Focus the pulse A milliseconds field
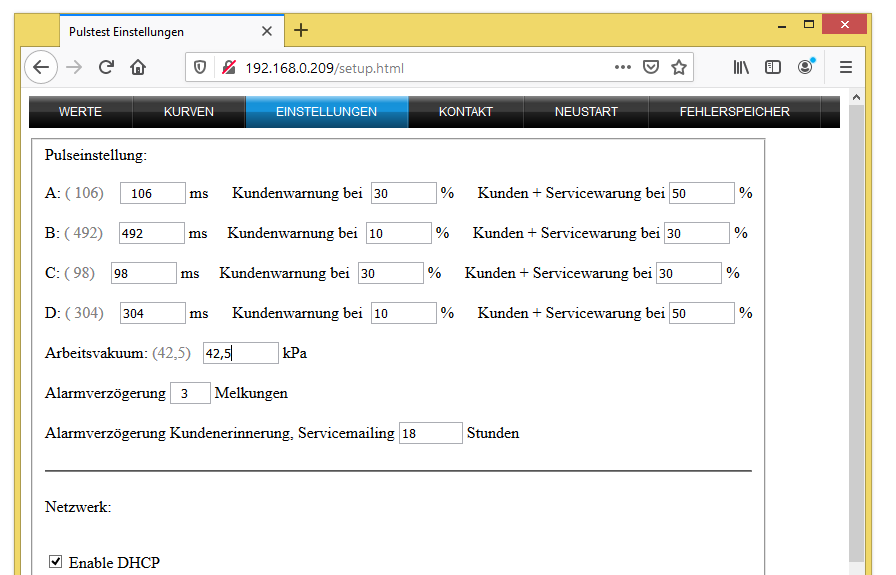Viewport: 896px width, 575px height. point(153,193)
